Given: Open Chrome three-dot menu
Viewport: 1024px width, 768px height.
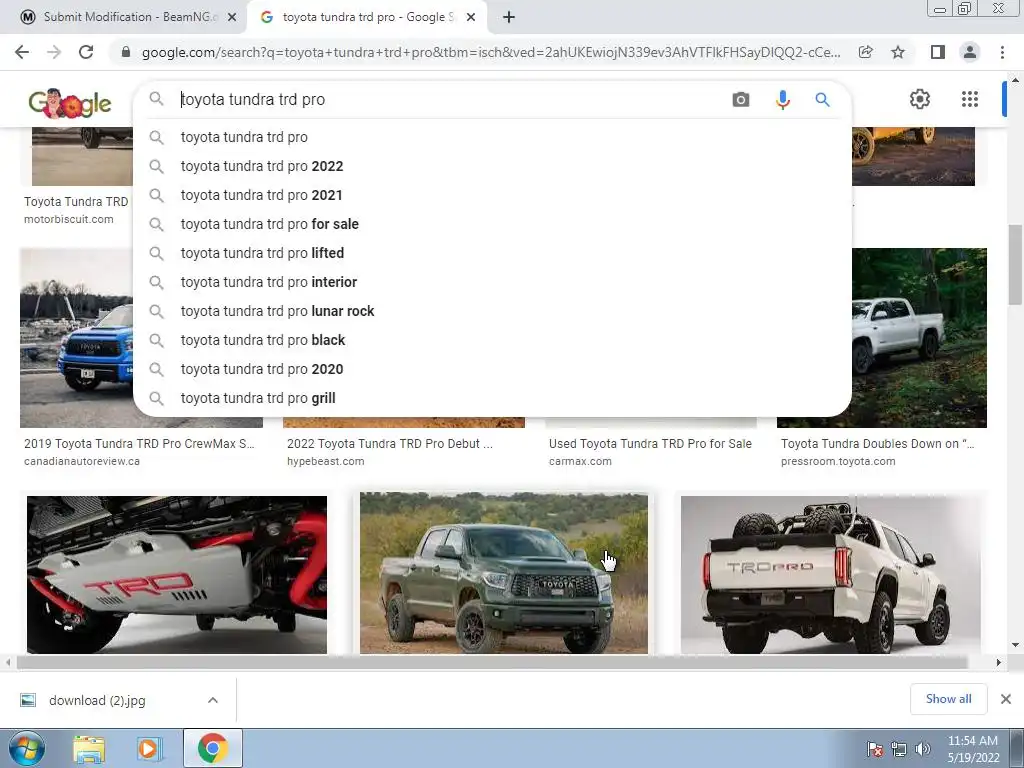Looking at the screenshot, I should pyautogui.click(x=1002, y=52).
